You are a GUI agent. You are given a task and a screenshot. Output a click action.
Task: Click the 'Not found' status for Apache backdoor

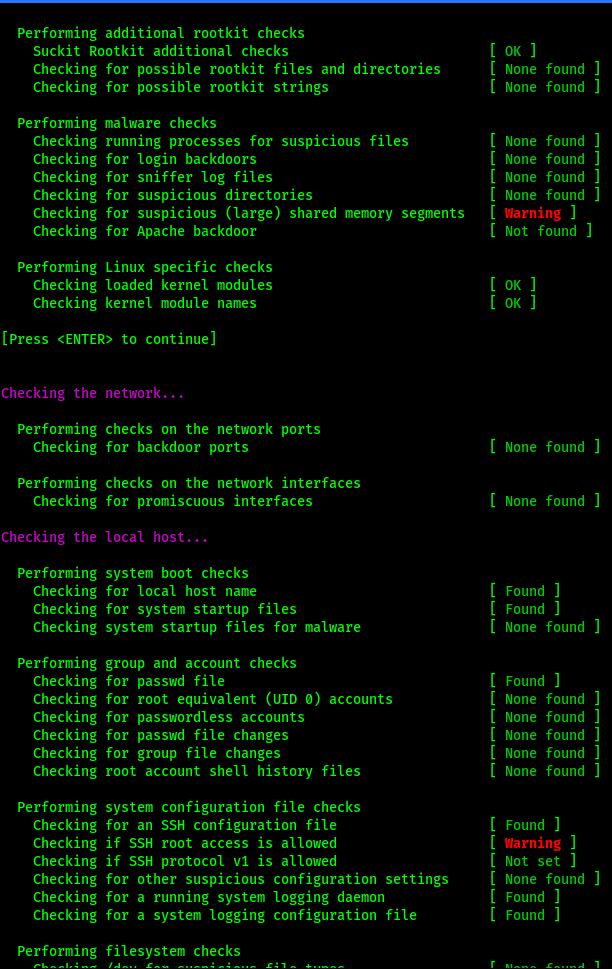click(541, 231)
